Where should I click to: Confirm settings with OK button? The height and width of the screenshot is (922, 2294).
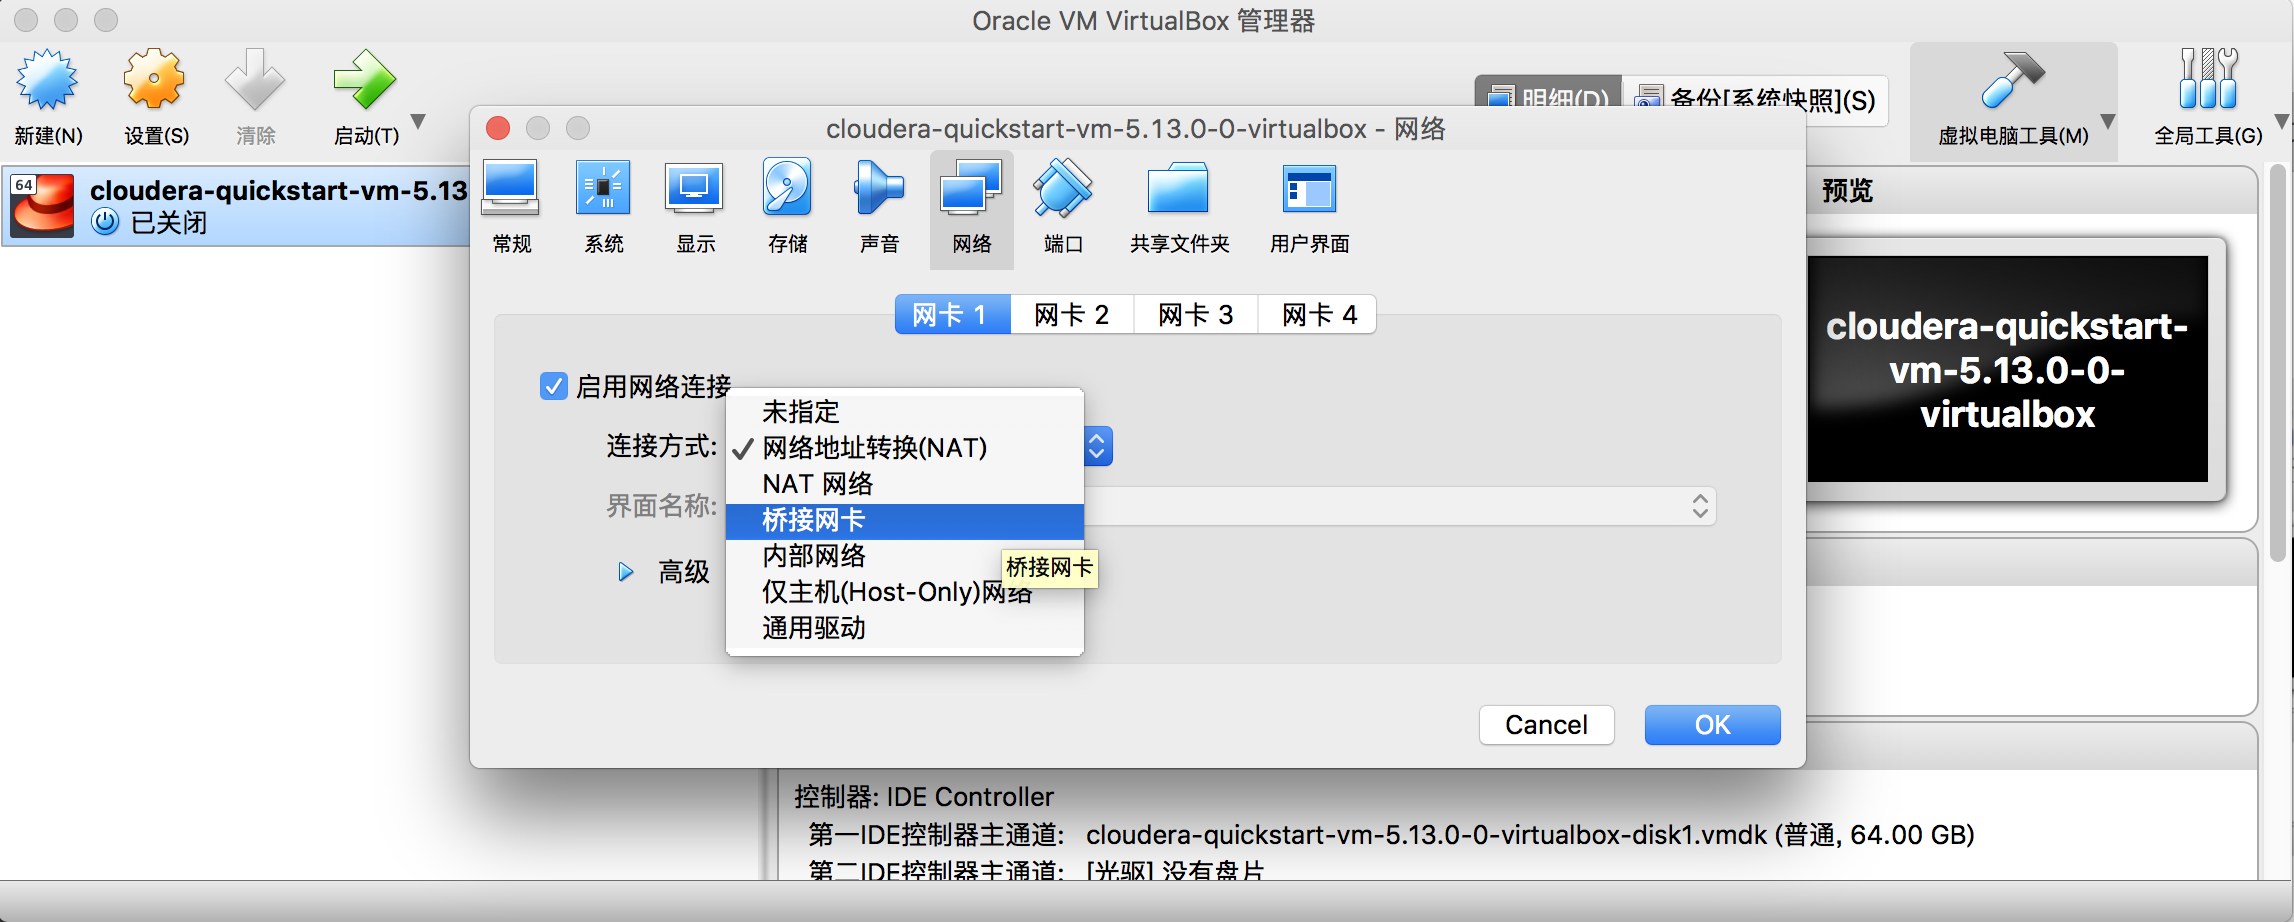1712,725
